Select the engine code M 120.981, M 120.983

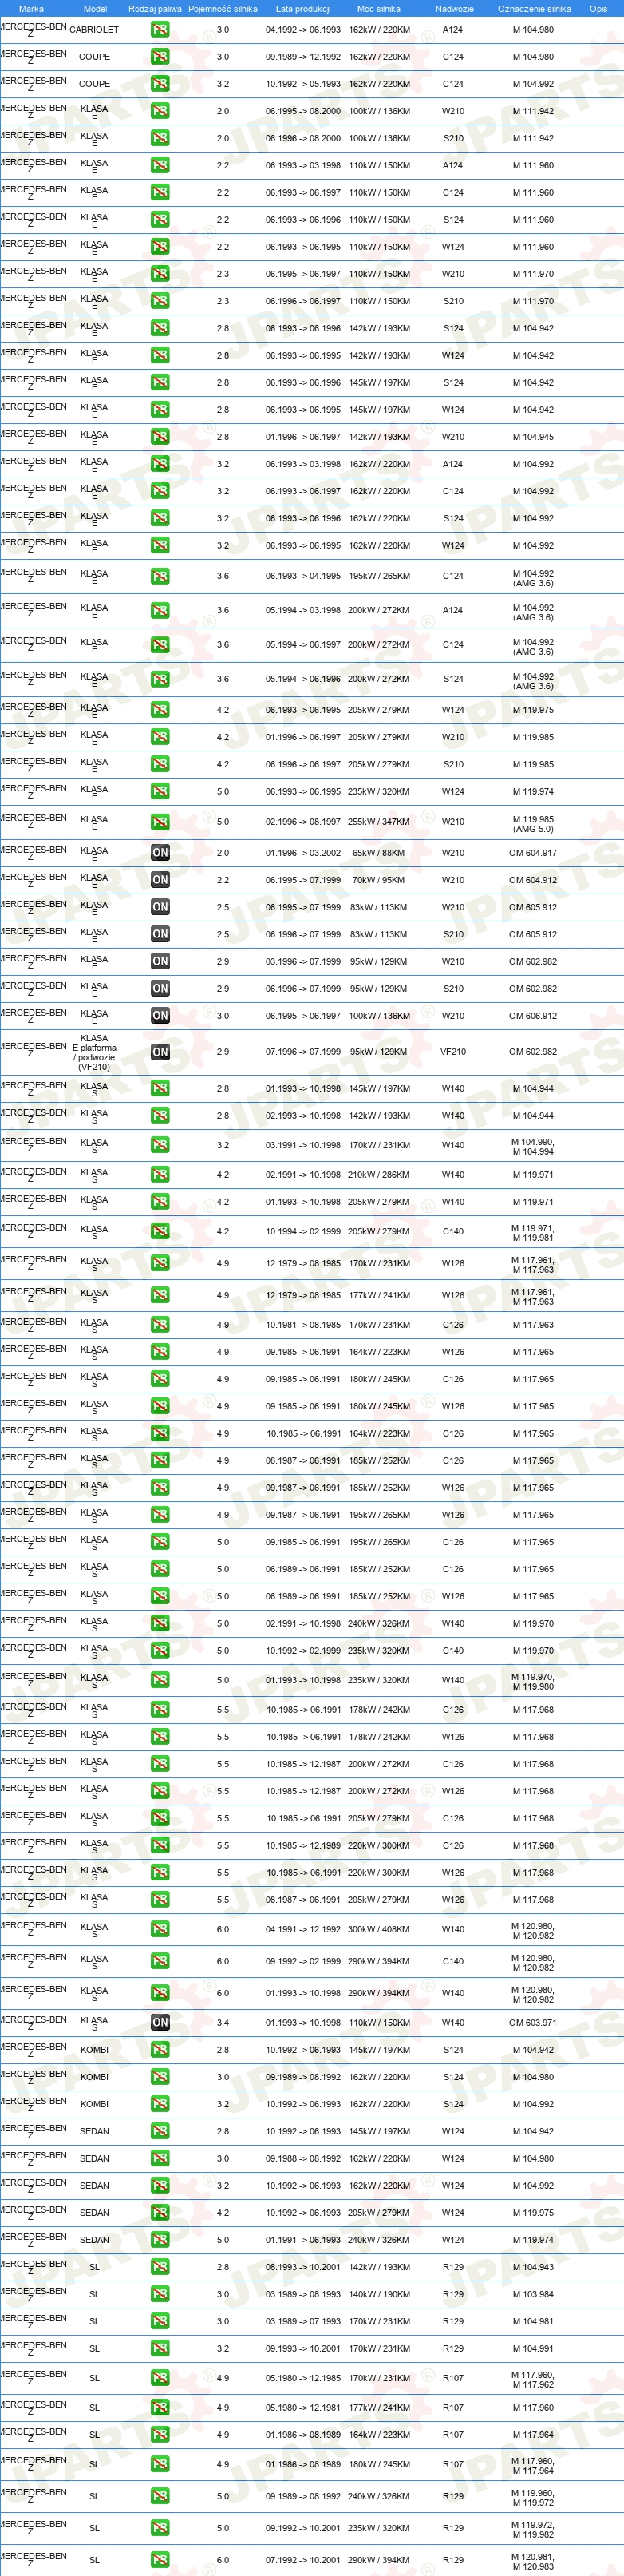click(533, 2561)
